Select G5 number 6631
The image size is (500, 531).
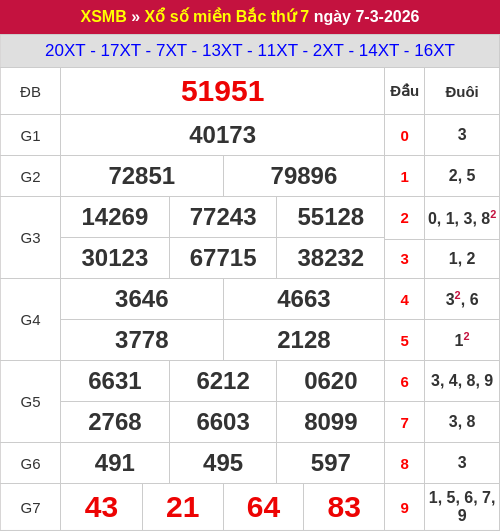point(115,381)
